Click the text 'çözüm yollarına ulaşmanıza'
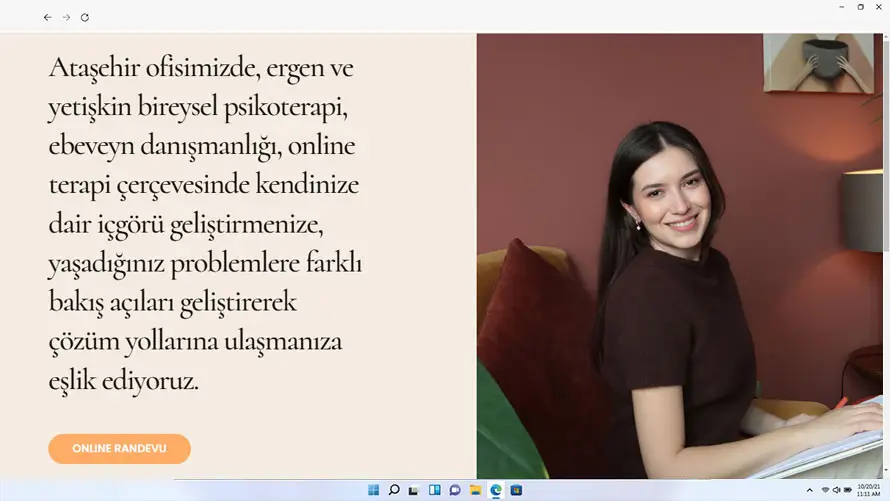The width and height of the screenshot is (890, 501). point(196,342)
